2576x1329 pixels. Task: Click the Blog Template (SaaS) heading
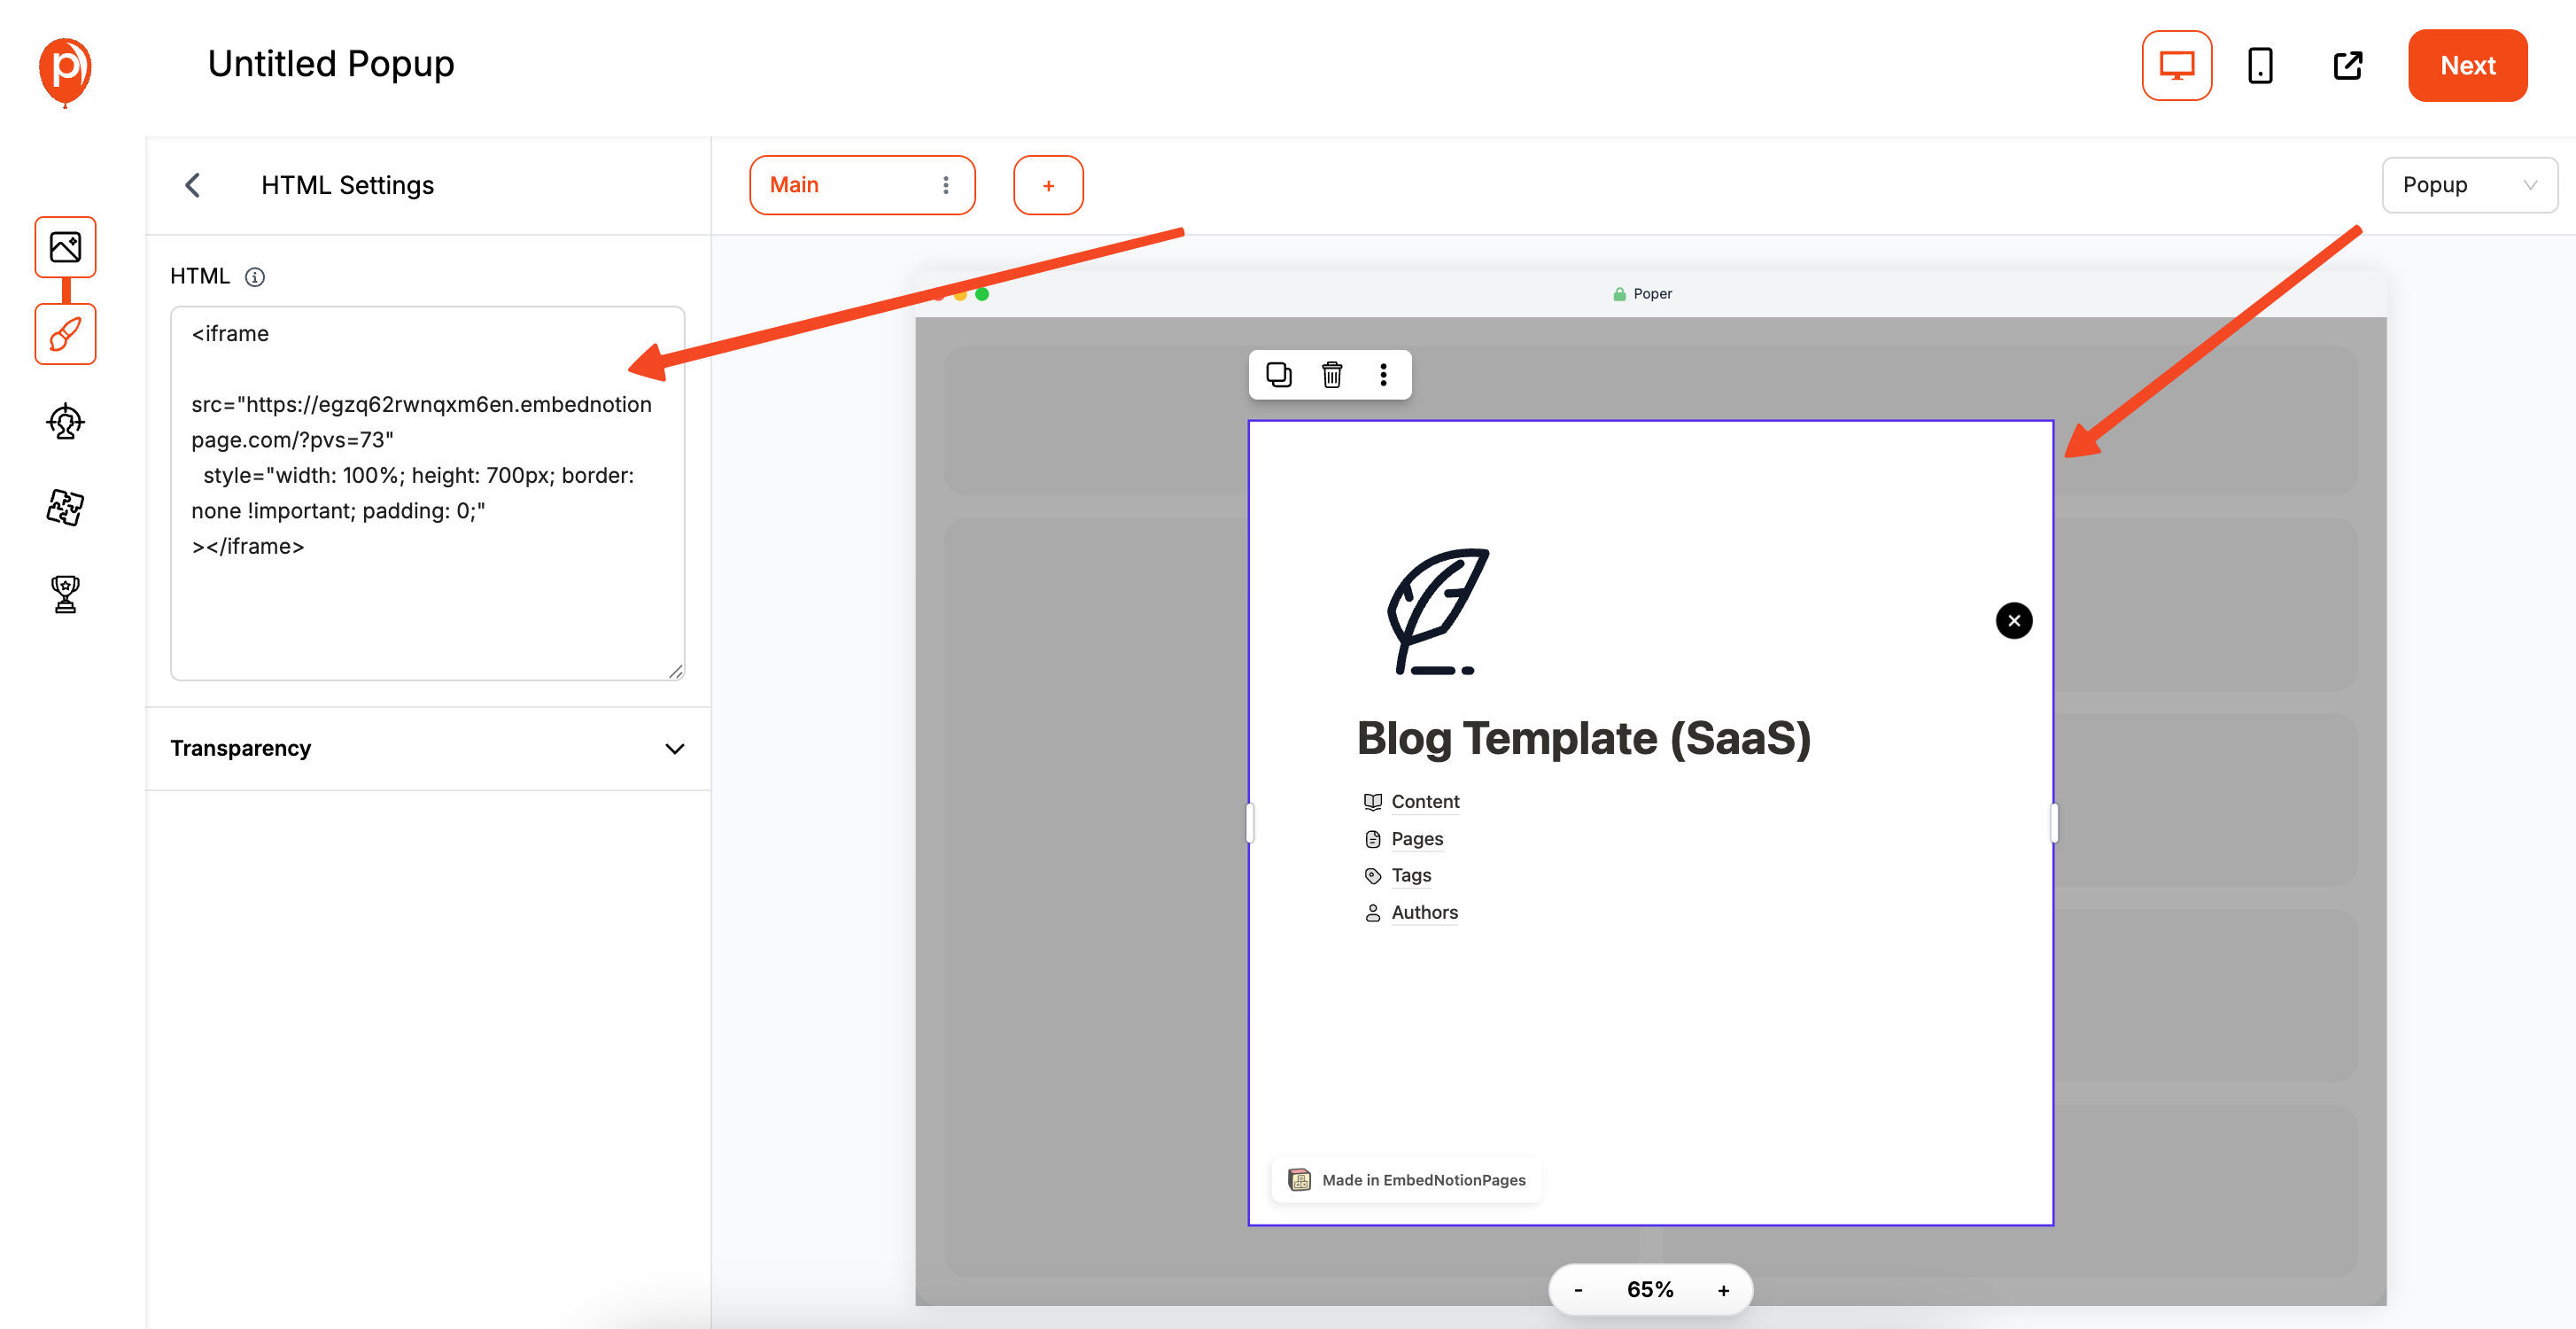coord(1584,739)
